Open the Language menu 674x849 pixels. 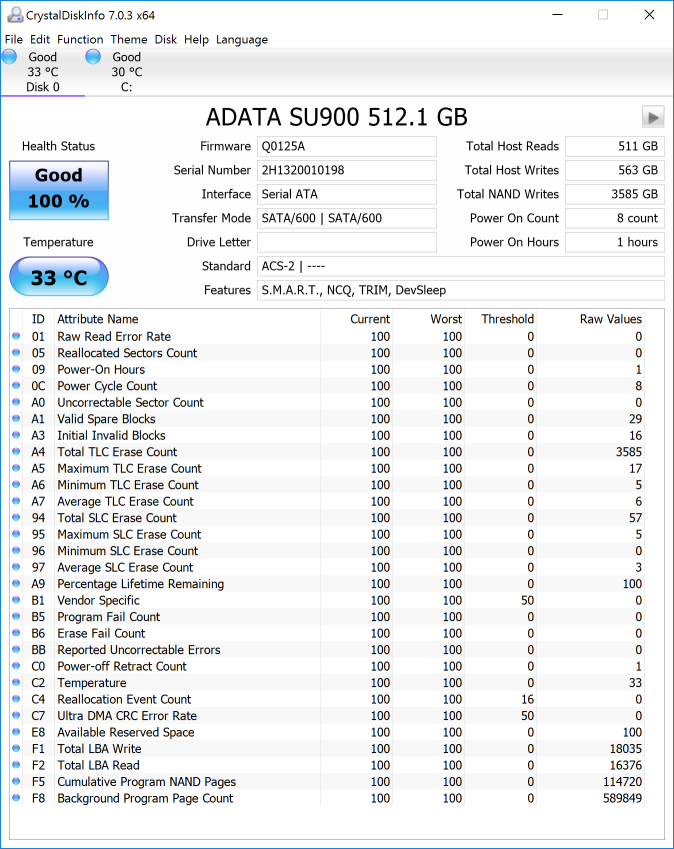[242, 40]
